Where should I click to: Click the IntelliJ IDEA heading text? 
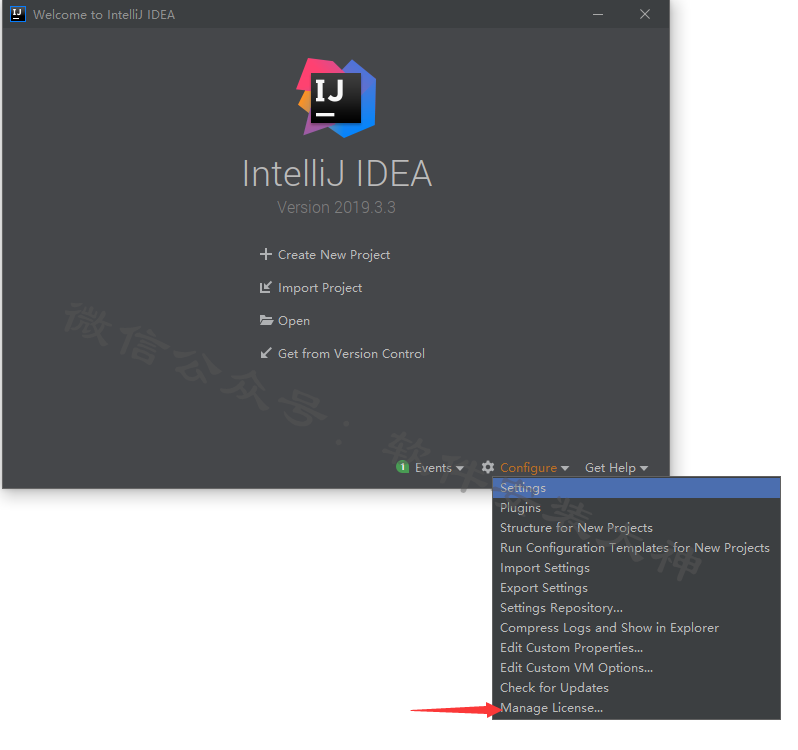(x=337, y=174)
